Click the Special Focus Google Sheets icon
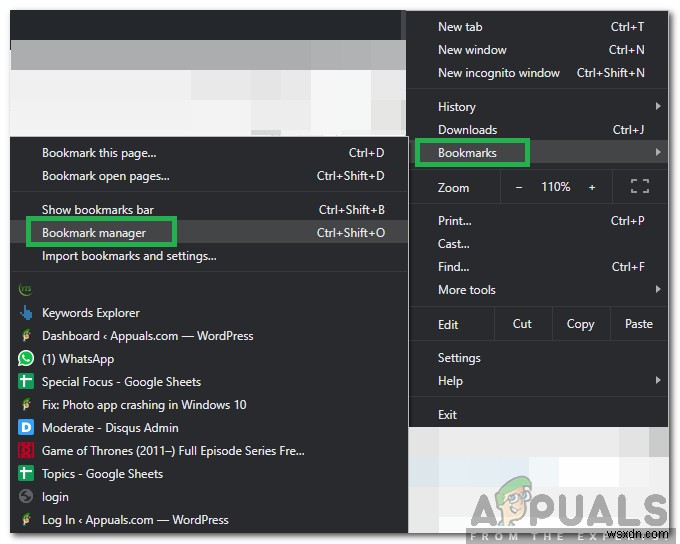The image size is (680, 544). (26, 381)
